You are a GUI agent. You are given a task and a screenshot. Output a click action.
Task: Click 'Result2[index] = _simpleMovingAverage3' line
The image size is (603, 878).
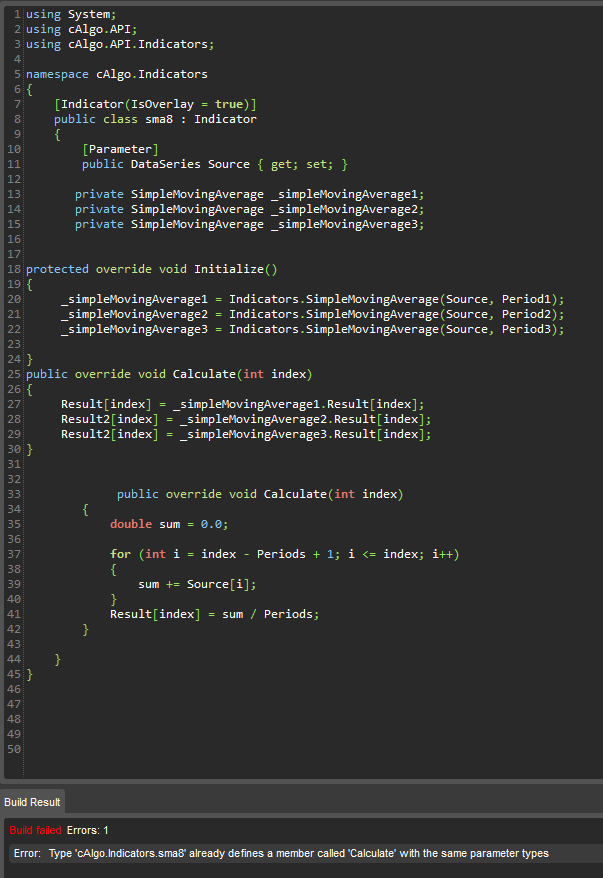pos(246,434)
